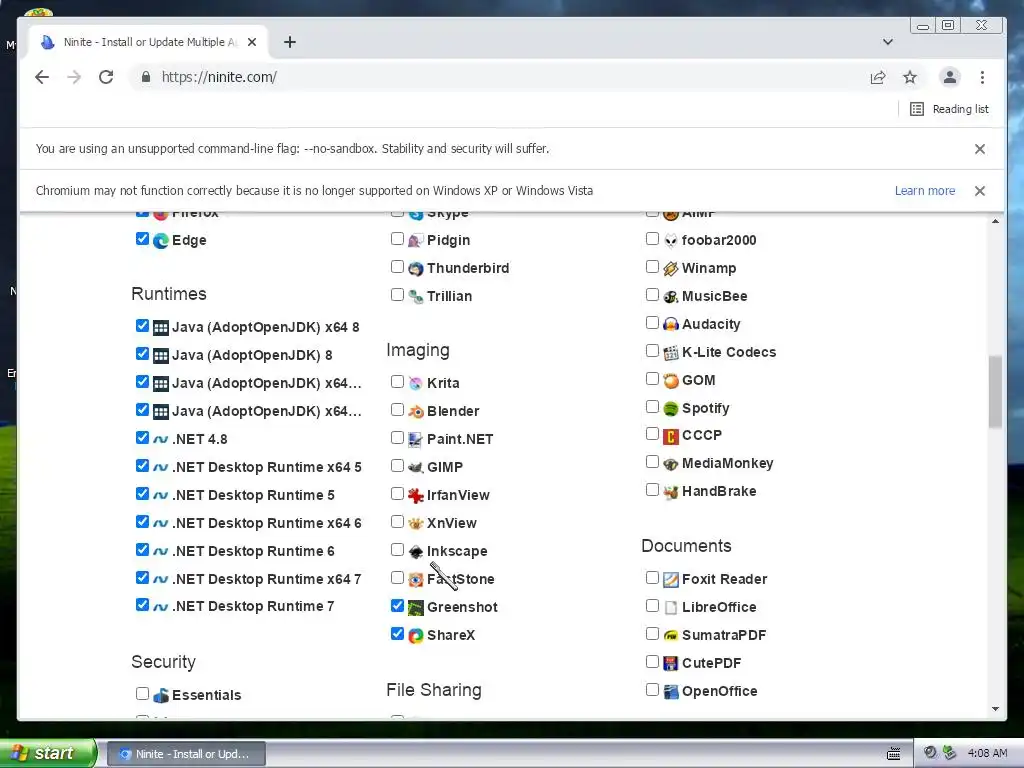Check the Audacity checkbox
This screenshot has height=768, width=1024.
652,323
